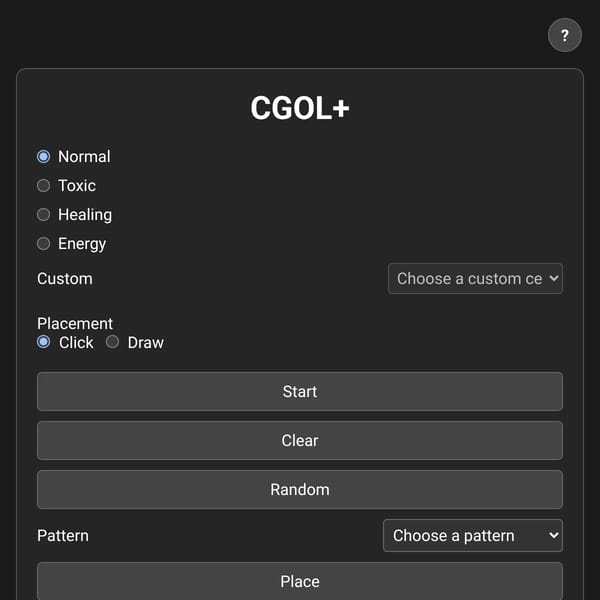The width and height of the screenshot is (600, 600).
Task: Open help via question mark icon
Action: [x=564, y=35]
